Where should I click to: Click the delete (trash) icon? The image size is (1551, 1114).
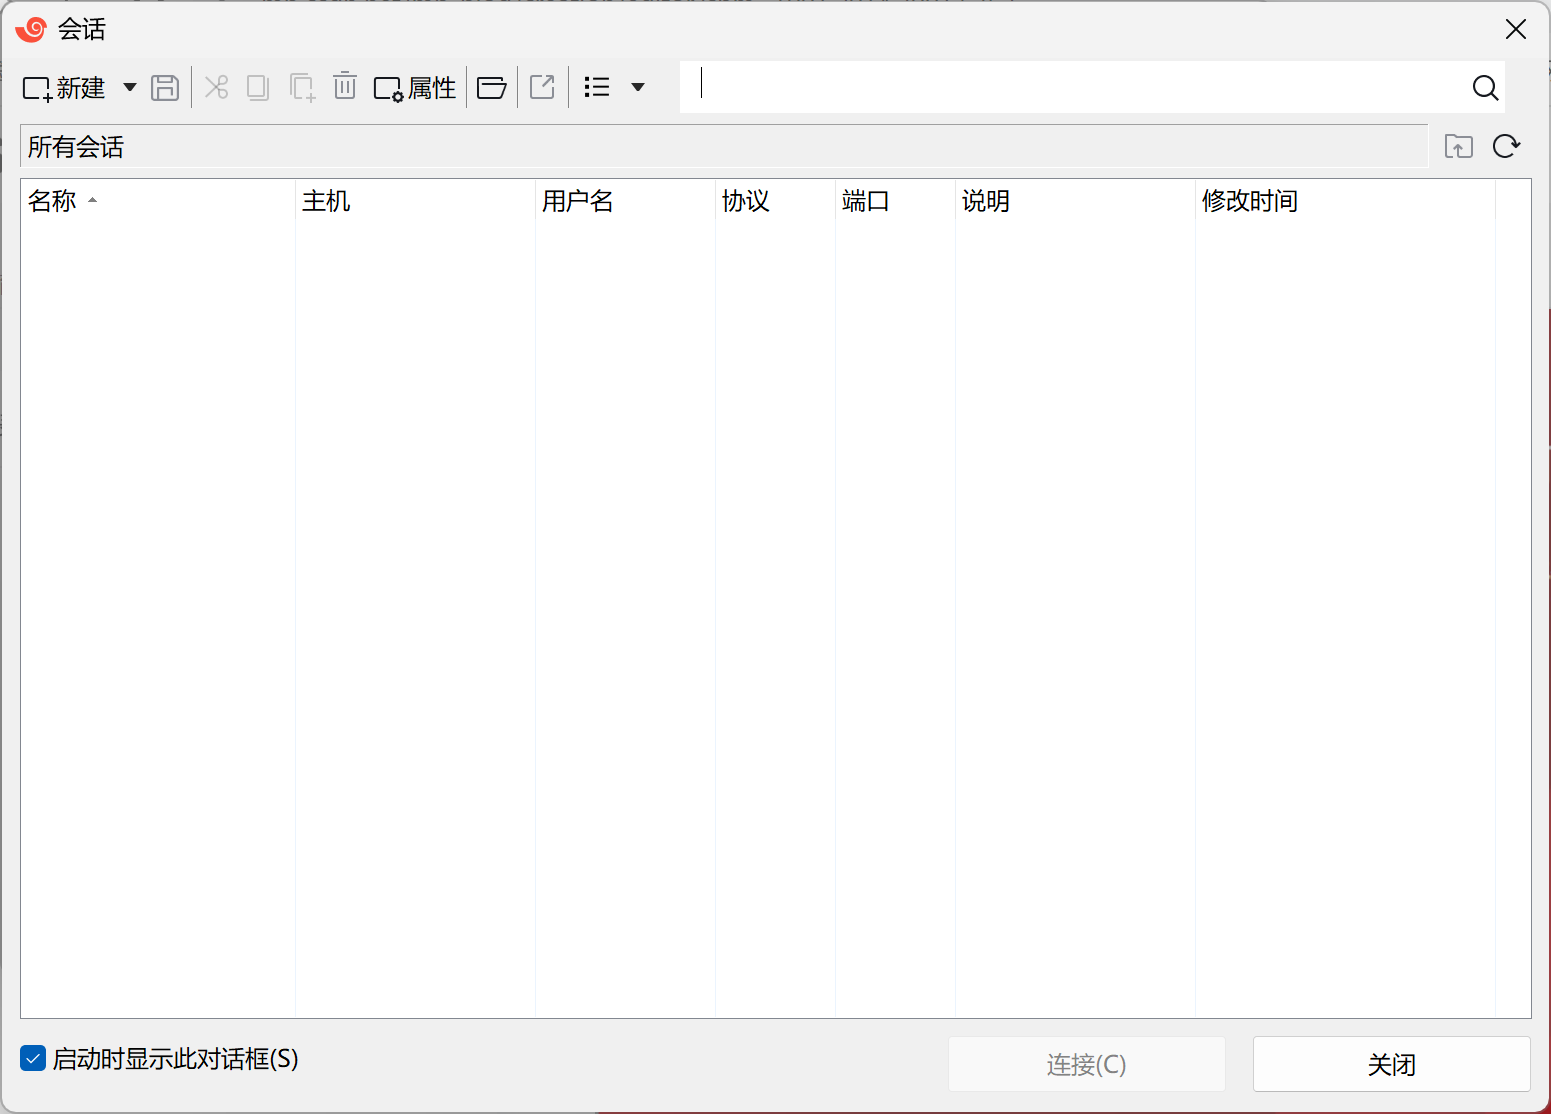[x=344, y=87]
